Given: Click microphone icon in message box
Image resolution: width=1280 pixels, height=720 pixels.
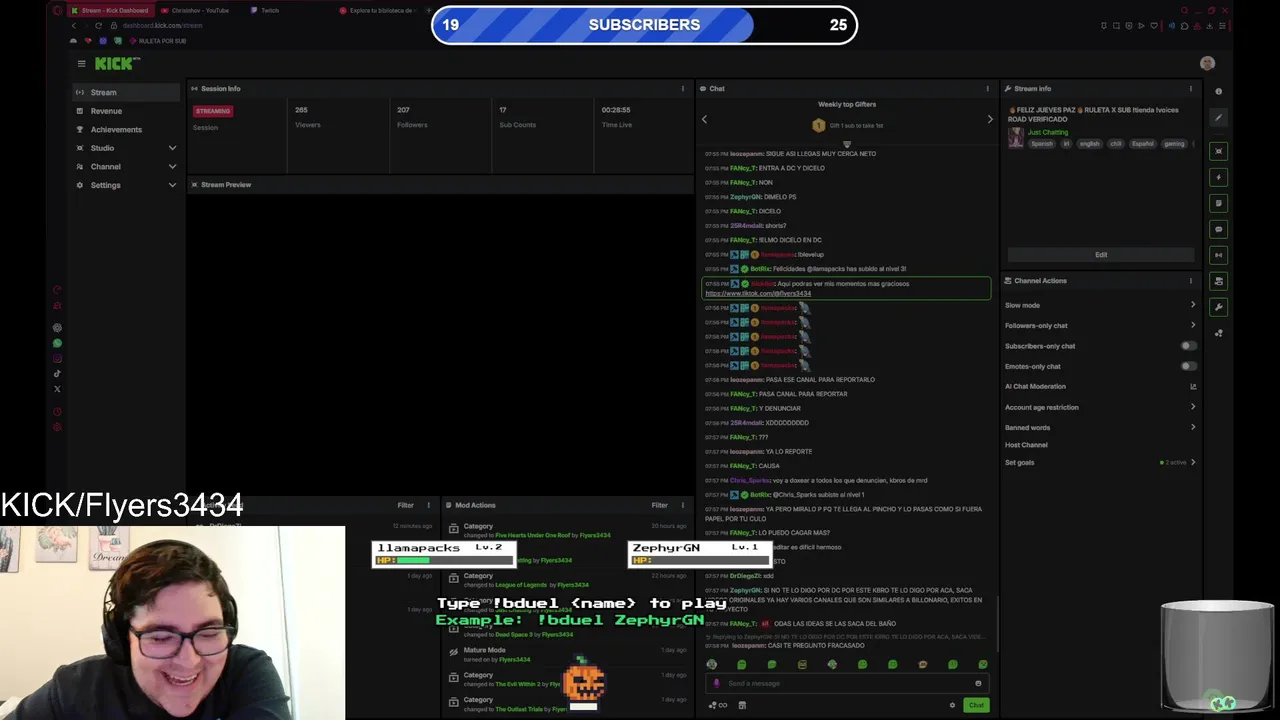Looking at the screenshot, I should (x=716, y=683).
